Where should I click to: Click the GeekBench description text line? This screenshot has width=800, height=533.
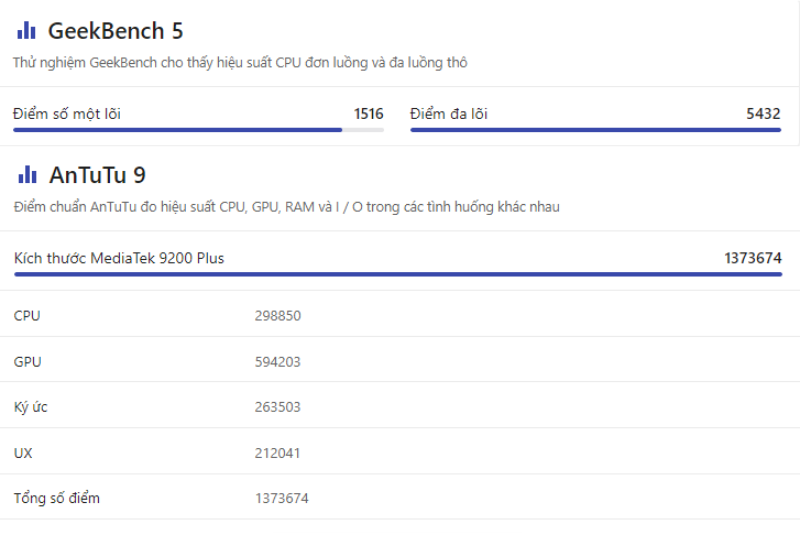pyautogui.click(x=240, y=63)
